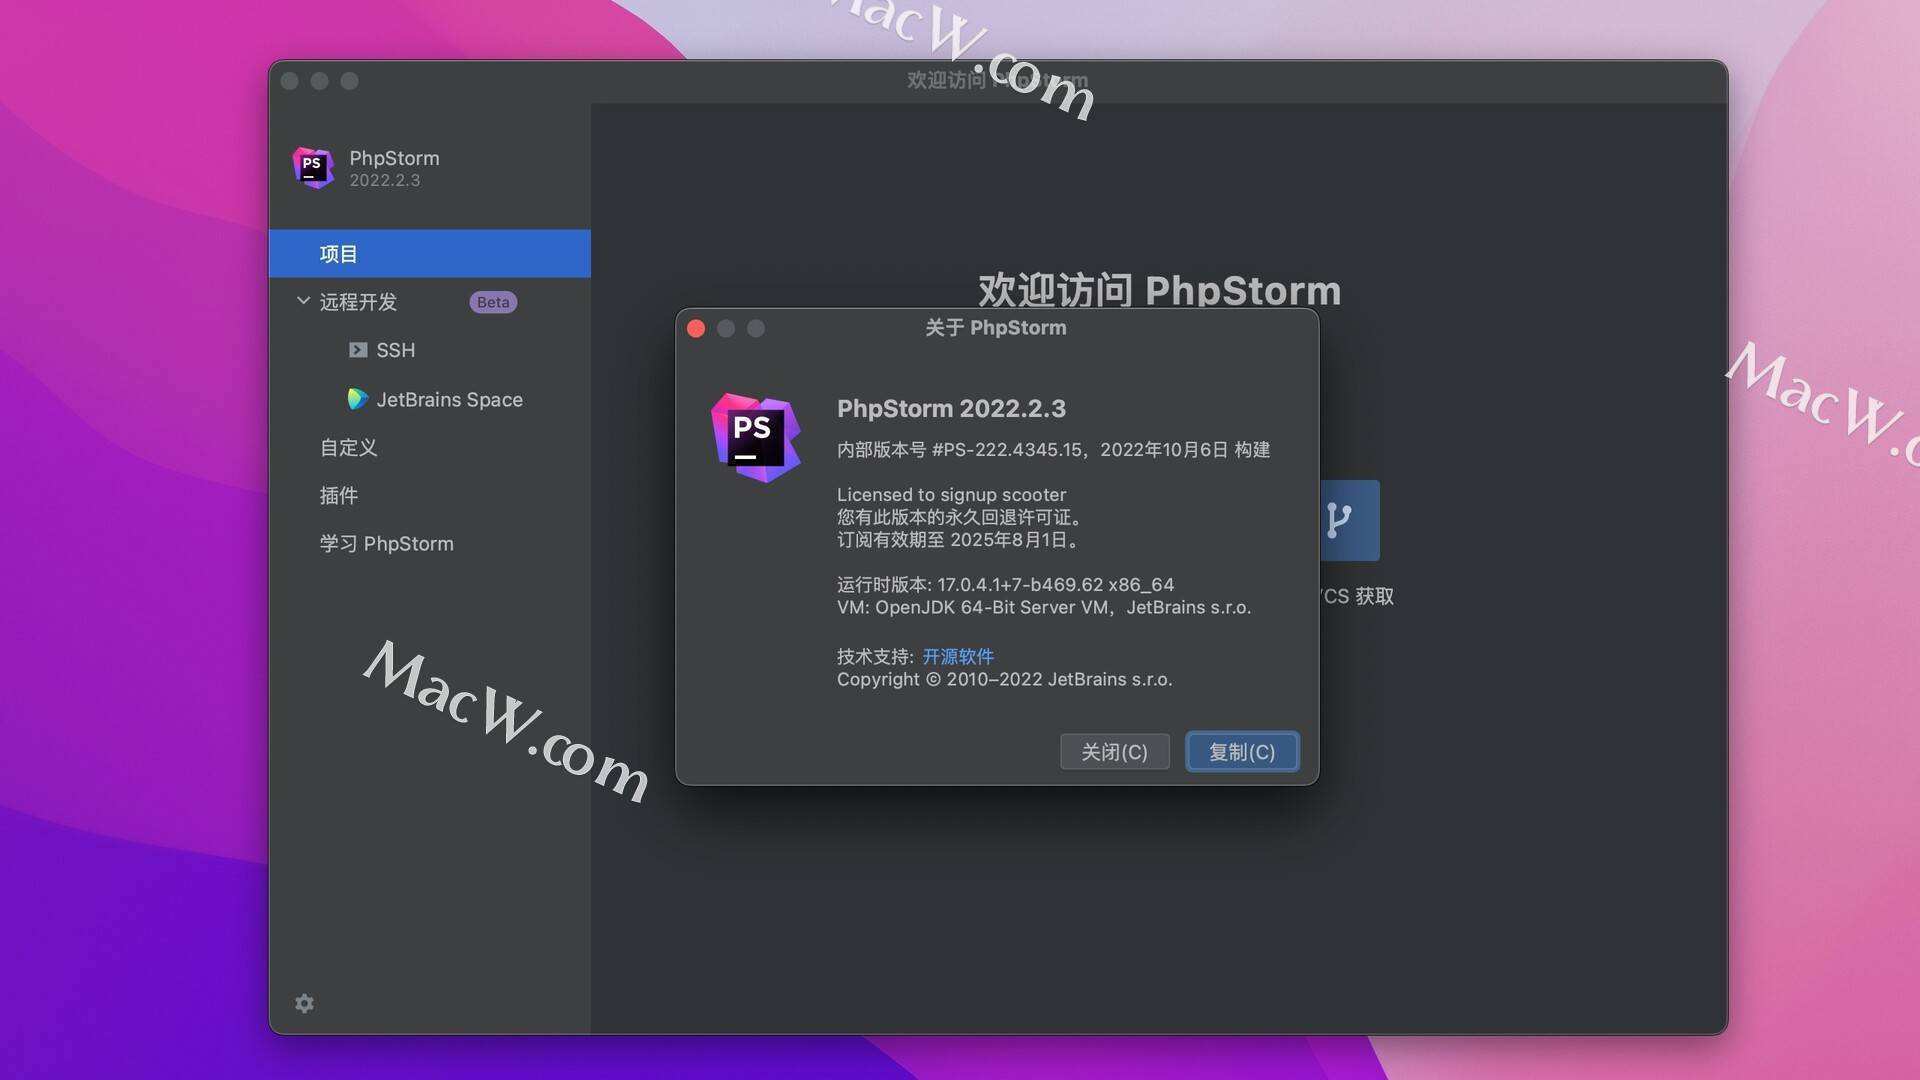1920x1080 pixels.
Task: Click the CS 获取 label below the VCS icon
Action: [1357, 596]
